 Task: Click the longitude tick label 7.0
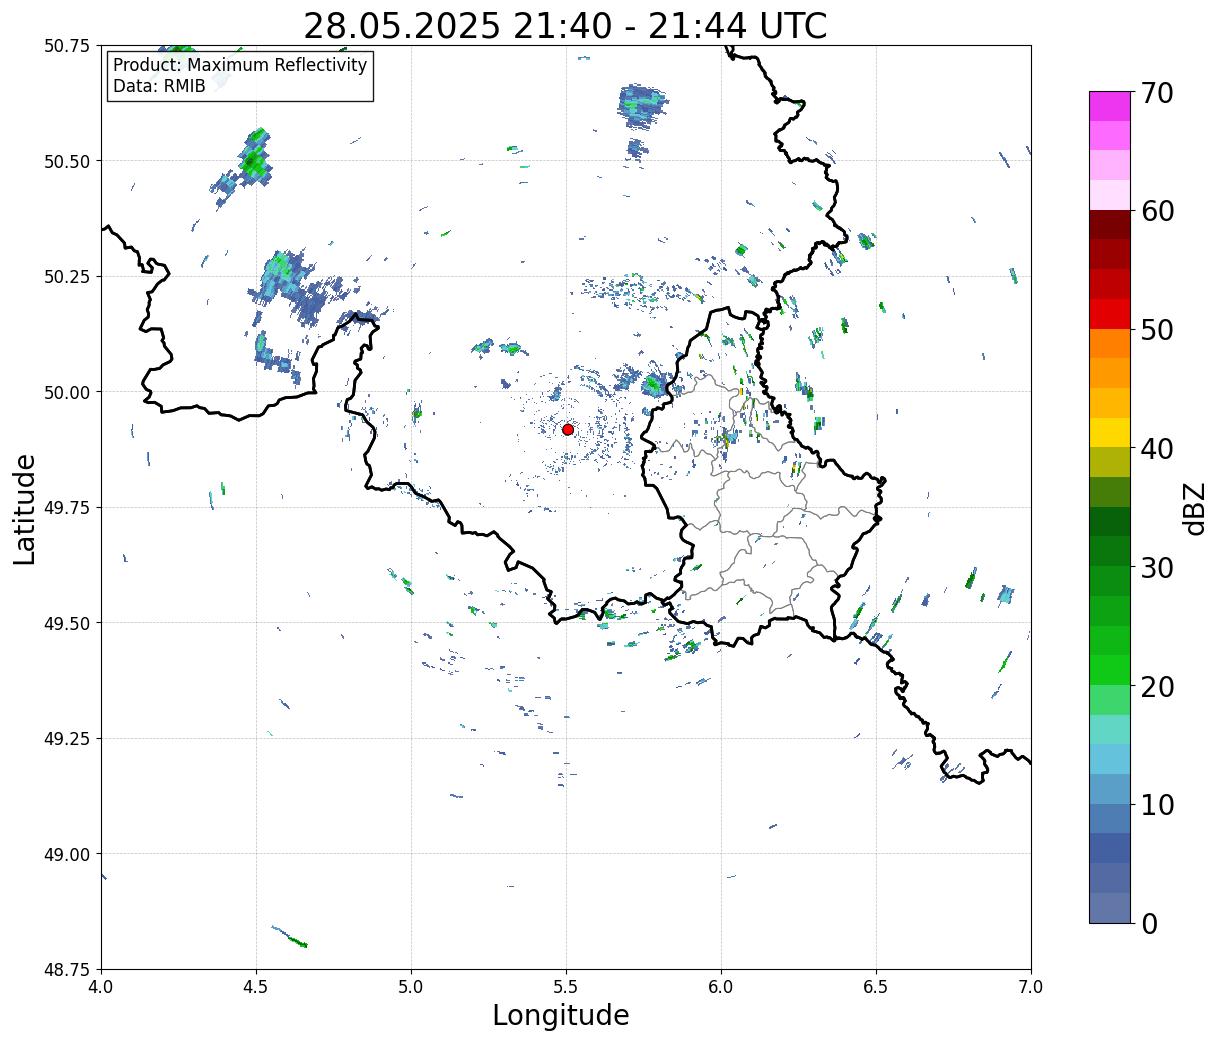pyautogui.click(x=1031, y=986)
